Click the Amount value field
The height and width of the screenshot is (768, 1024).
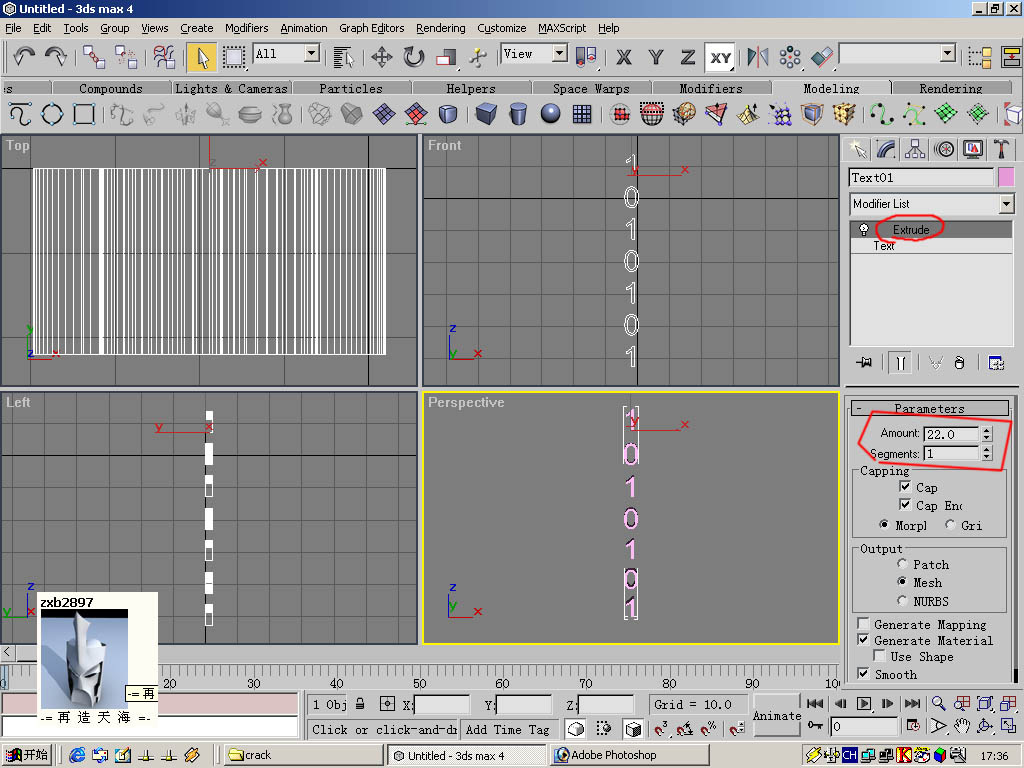pyautogui.click(x=952, y=434)
